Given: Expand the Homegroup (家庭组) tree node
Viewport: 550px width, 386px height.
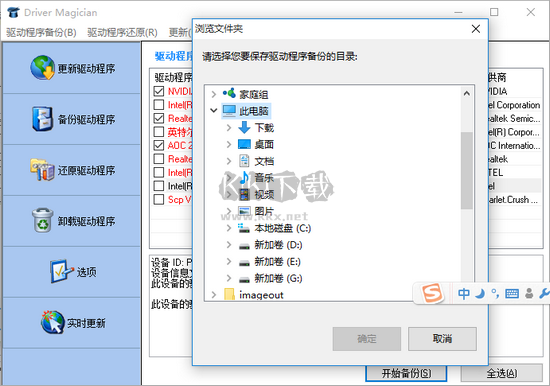Looking at the screenshot, I should tap(214, 94).
